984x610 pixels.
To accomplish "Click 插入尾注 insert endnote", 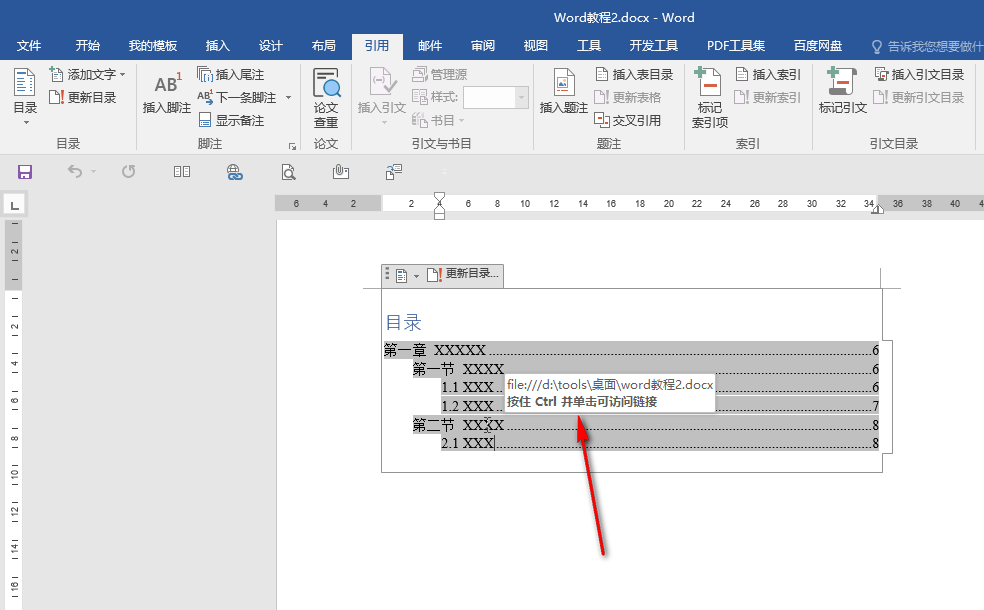I will click(x=230, y=75).
